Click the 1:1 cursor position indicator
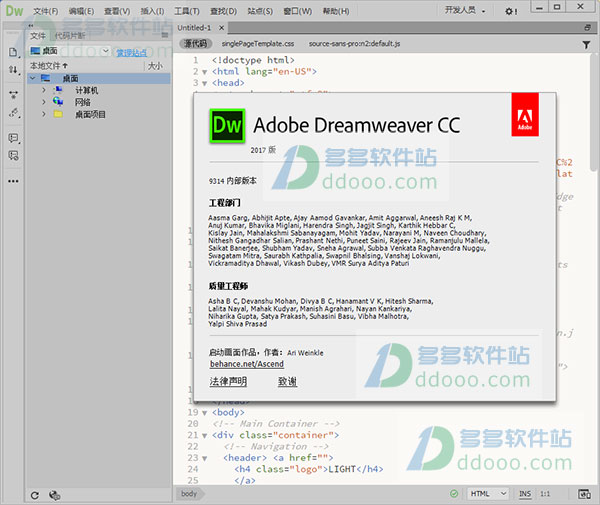Image resolution: width=600 pixels, height=505 pixels. point(545,494)
